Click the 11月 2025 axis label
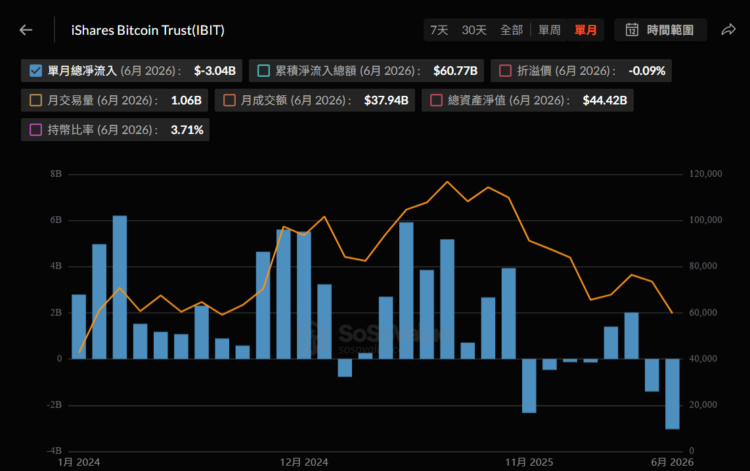Screen dimensions: 750x471 pyautogui.click(x=529, y=462)
